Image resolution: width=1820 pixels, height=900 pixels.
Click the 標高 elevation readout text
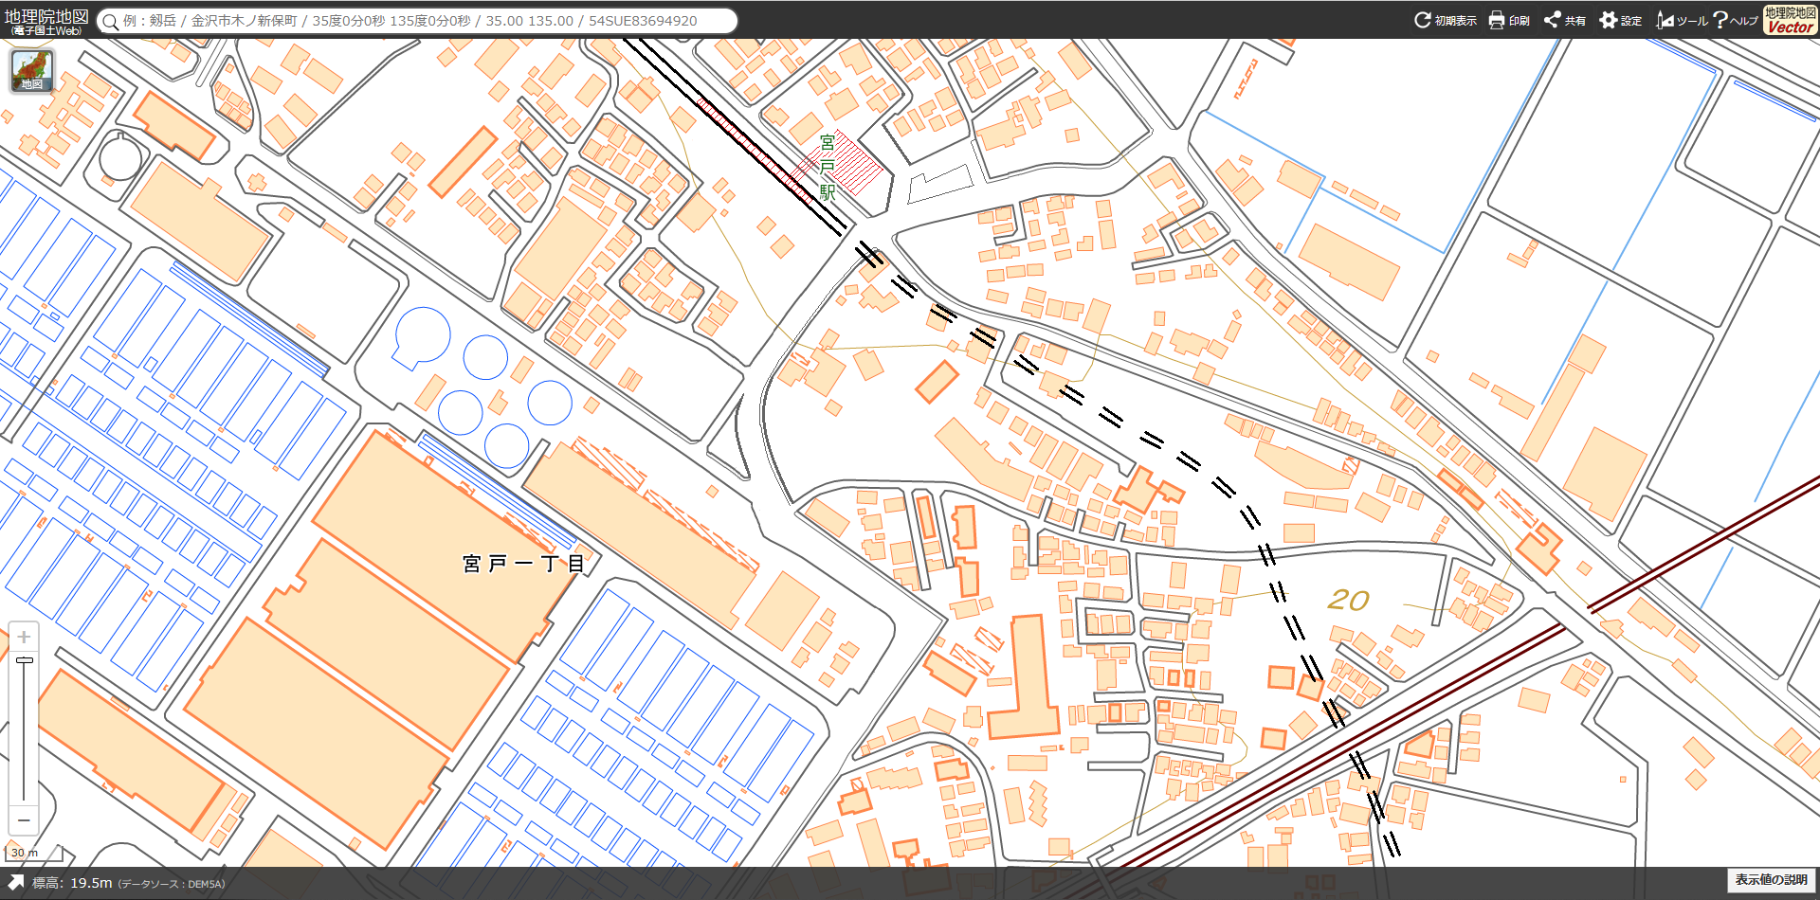[72, 883]
